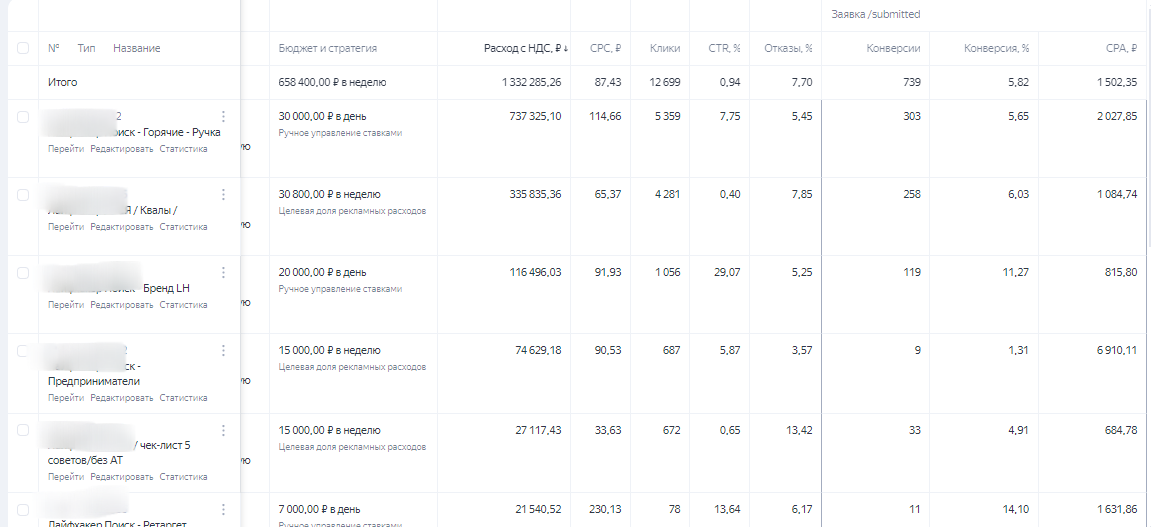Open three-dot menu for Ретаргет campaign
The image size is (1151, 527).
(223, 509)
